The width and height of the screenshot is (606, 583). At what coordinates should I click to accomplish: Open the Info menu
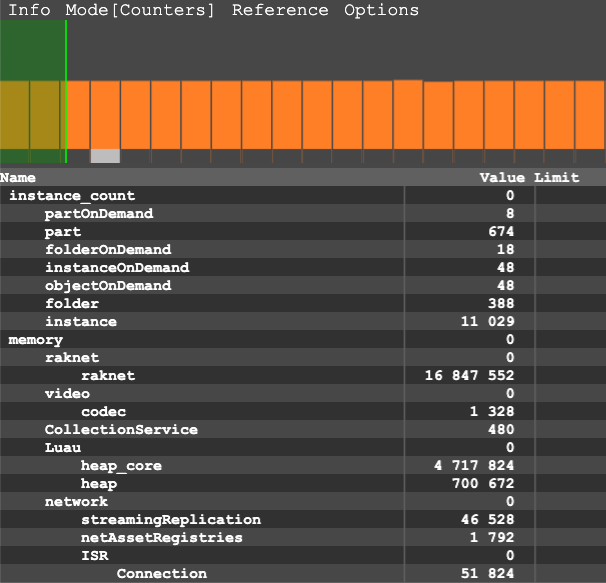29,10
